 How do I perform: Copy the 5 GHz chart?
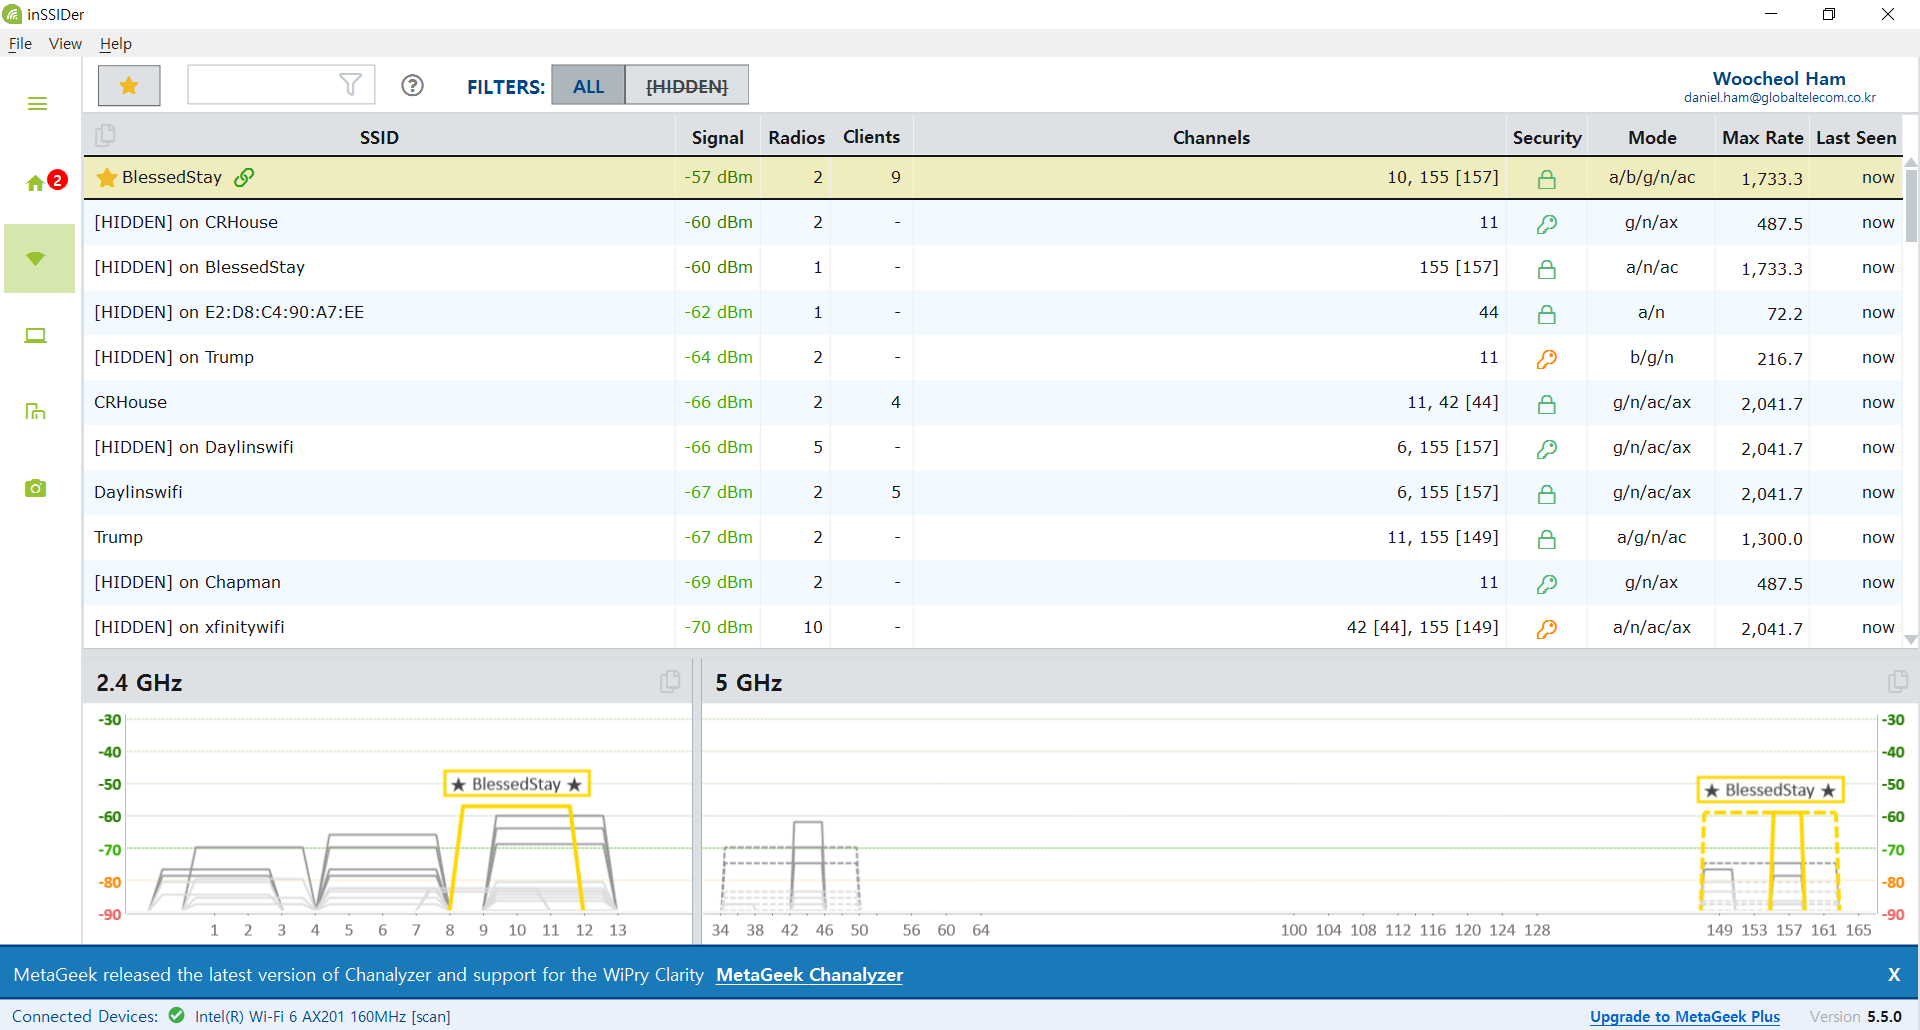point(1897,682)
